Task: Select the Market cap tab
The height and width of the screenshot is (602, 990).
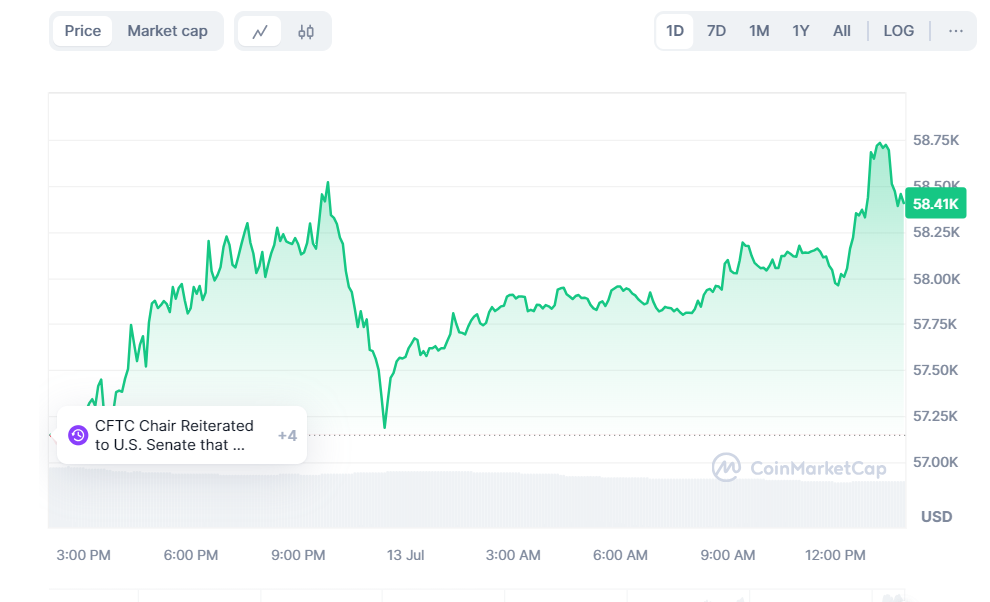Action: pyautogui.click(x=167, y=31)
